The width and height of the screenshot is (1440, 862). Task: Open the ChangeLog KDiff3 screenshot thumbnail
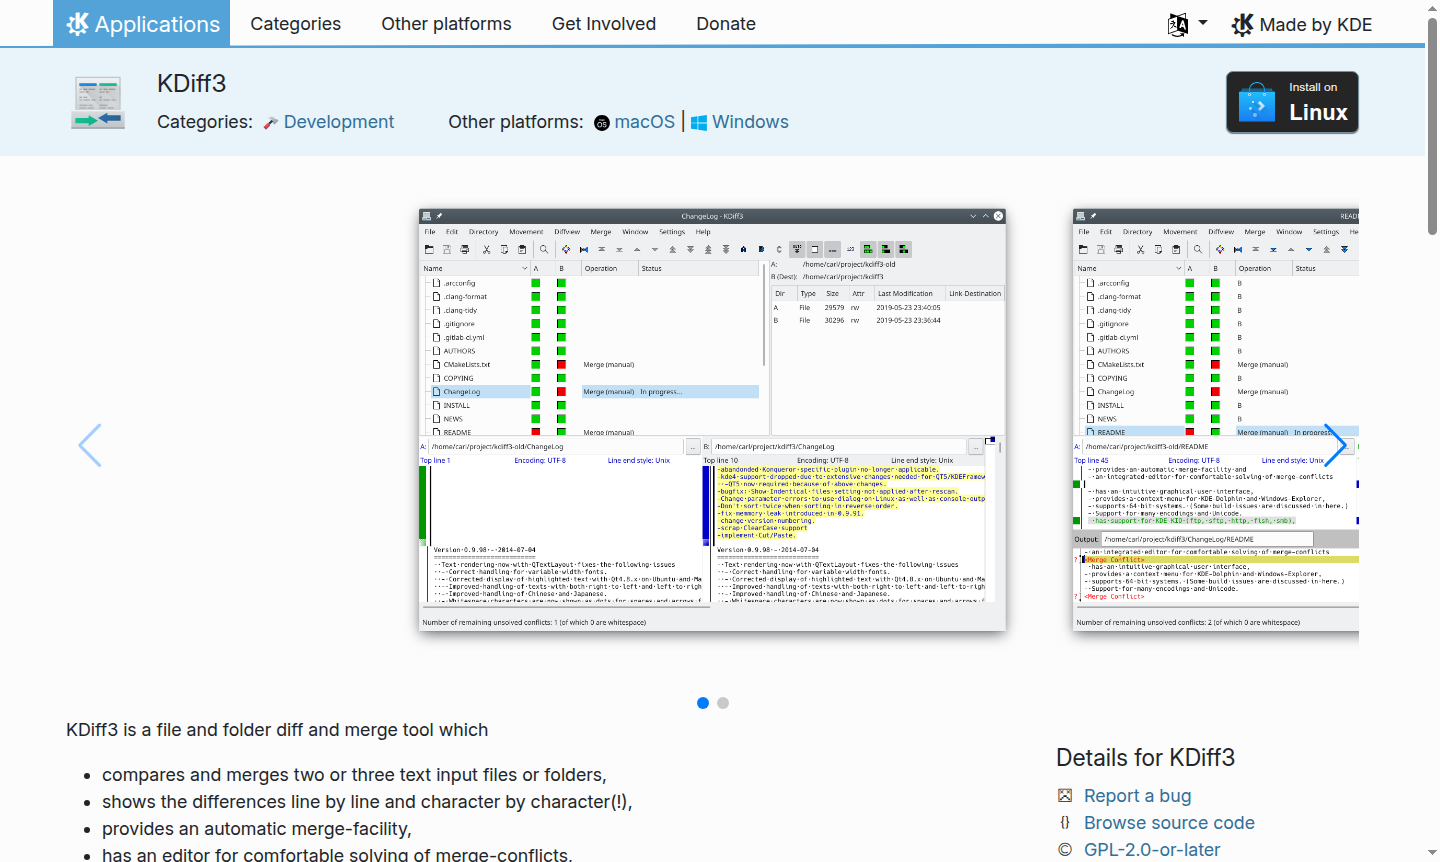tap(712, 420)
